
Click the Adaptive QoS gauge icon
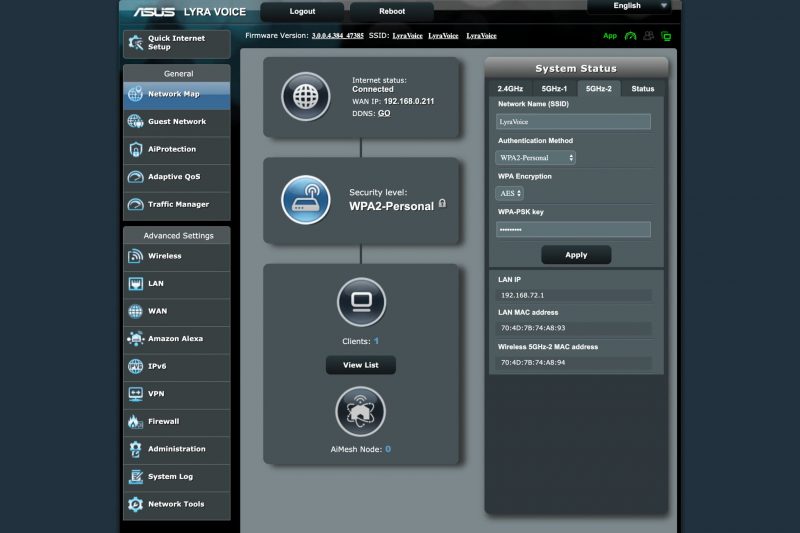pos(136,176)
